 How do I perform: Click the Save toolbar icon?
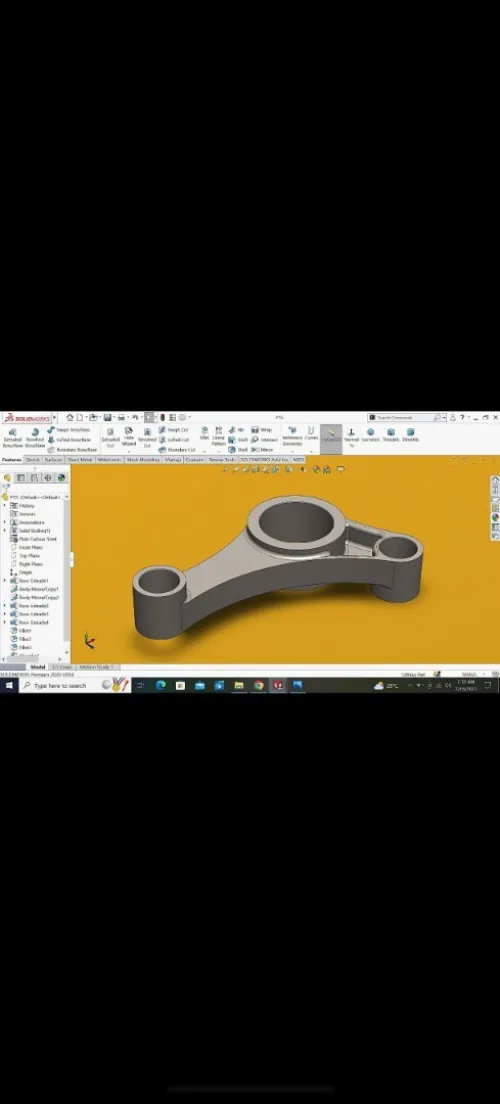pos(107,418)
